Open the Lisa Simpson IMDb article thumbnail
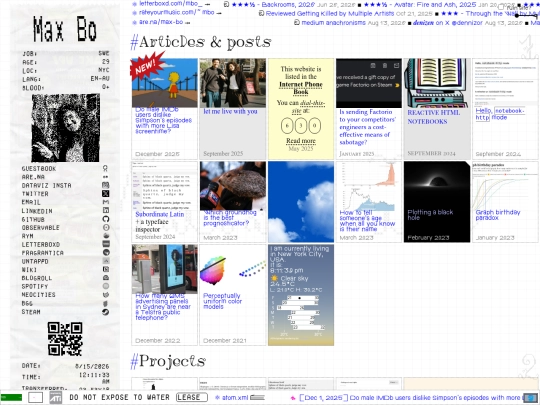This screenshot has width=540, height=405. [165, 83]
